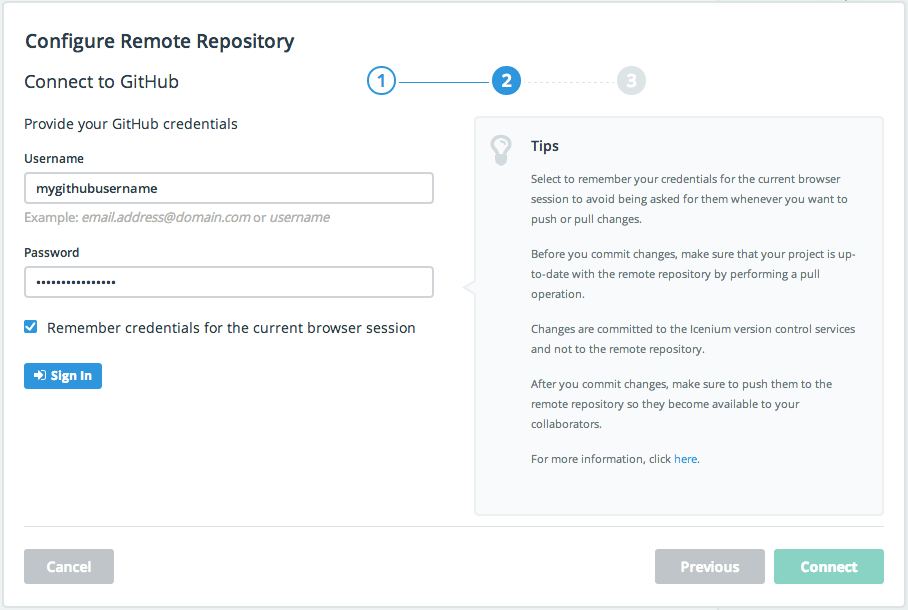Image resolution: width=908 pixels, height=610 pixels.
Task: Click the Provide your GitHub credentials text
Action: tap(131, 125)
